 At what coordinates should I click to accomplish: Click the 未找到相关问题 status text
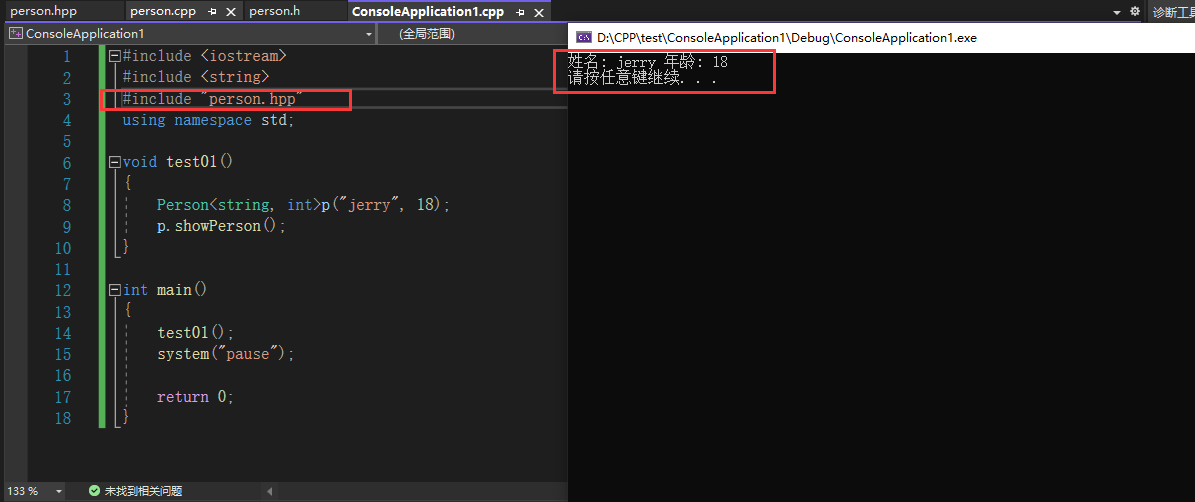pyautogui.click(x=143, y=491)
